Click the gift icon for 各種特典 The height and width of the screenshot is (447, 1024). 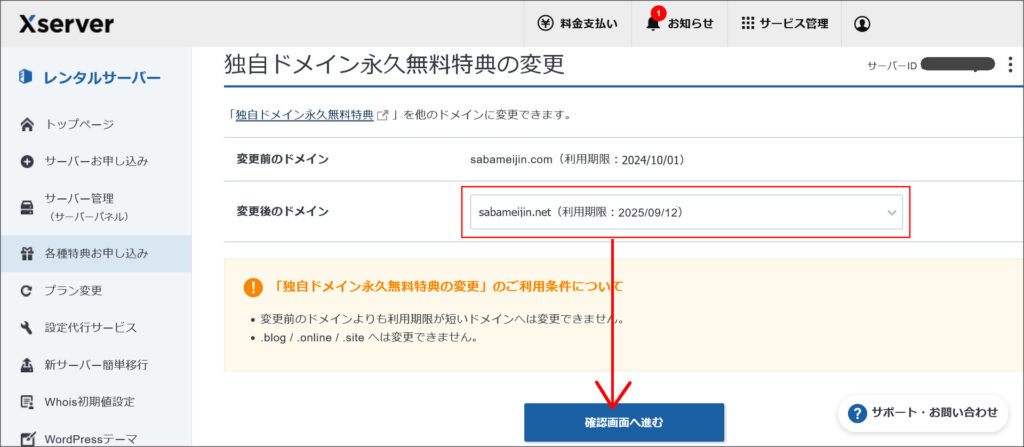tap(27, 254)
